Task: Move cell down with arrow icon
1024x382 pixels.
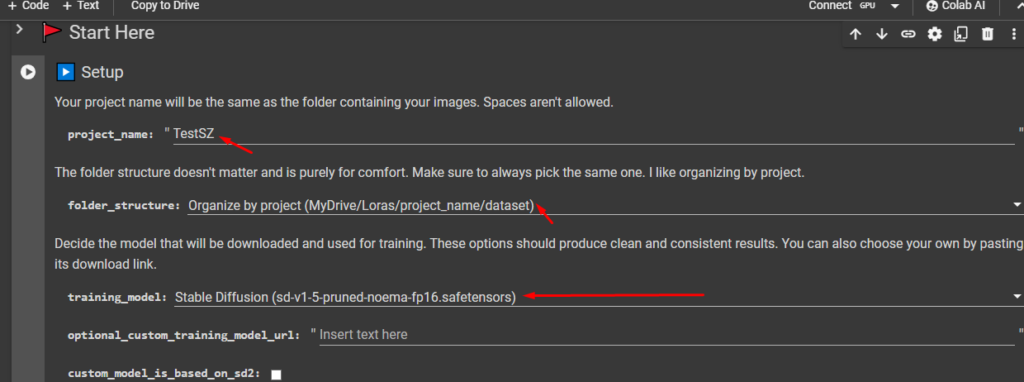Action: 882,34
